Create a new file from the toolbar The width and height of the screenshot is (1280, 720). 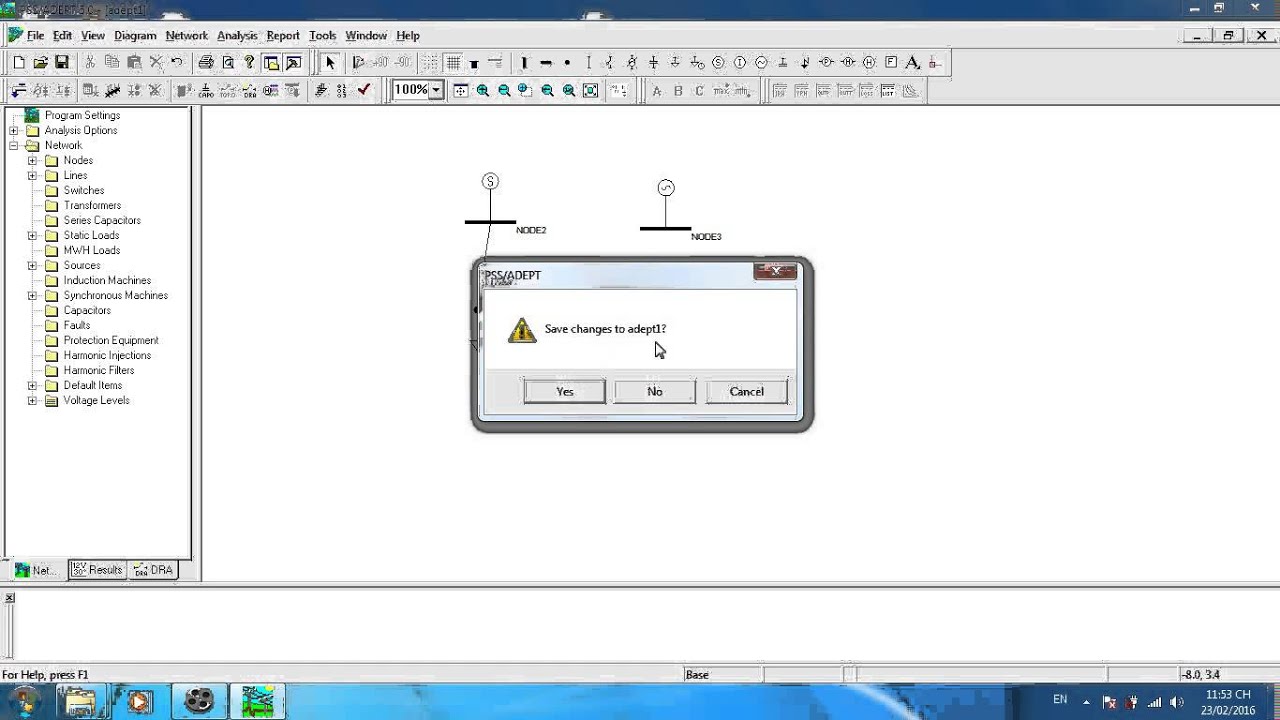pos(19,62)
